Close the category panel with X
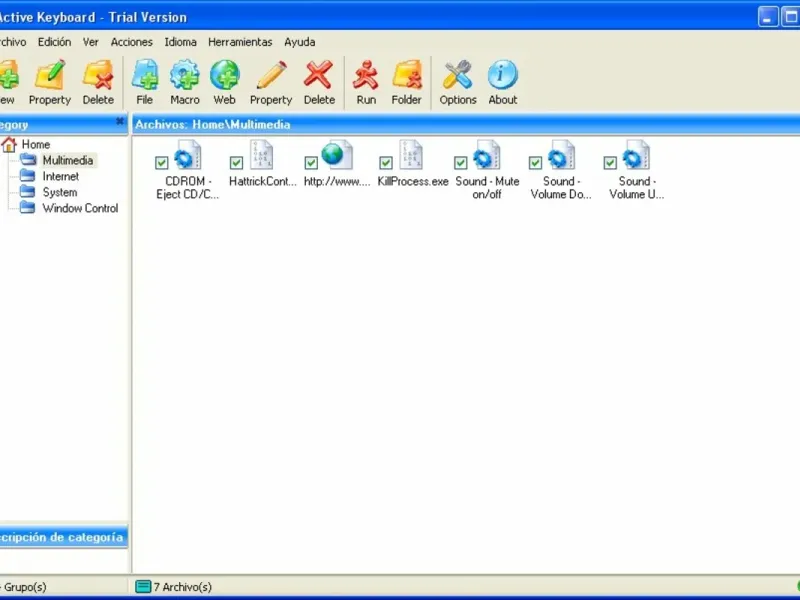 [120, 121]
